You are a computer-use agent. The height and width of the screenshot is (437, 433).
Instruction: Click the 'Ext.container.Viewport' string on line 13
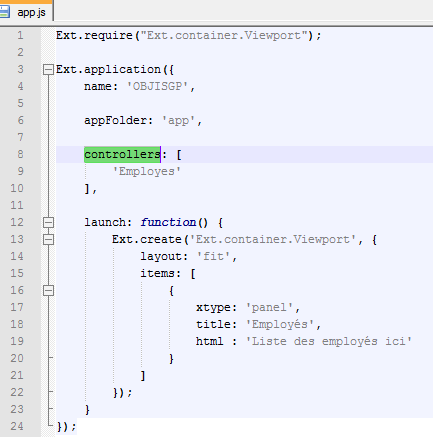(x=273, y=239)
